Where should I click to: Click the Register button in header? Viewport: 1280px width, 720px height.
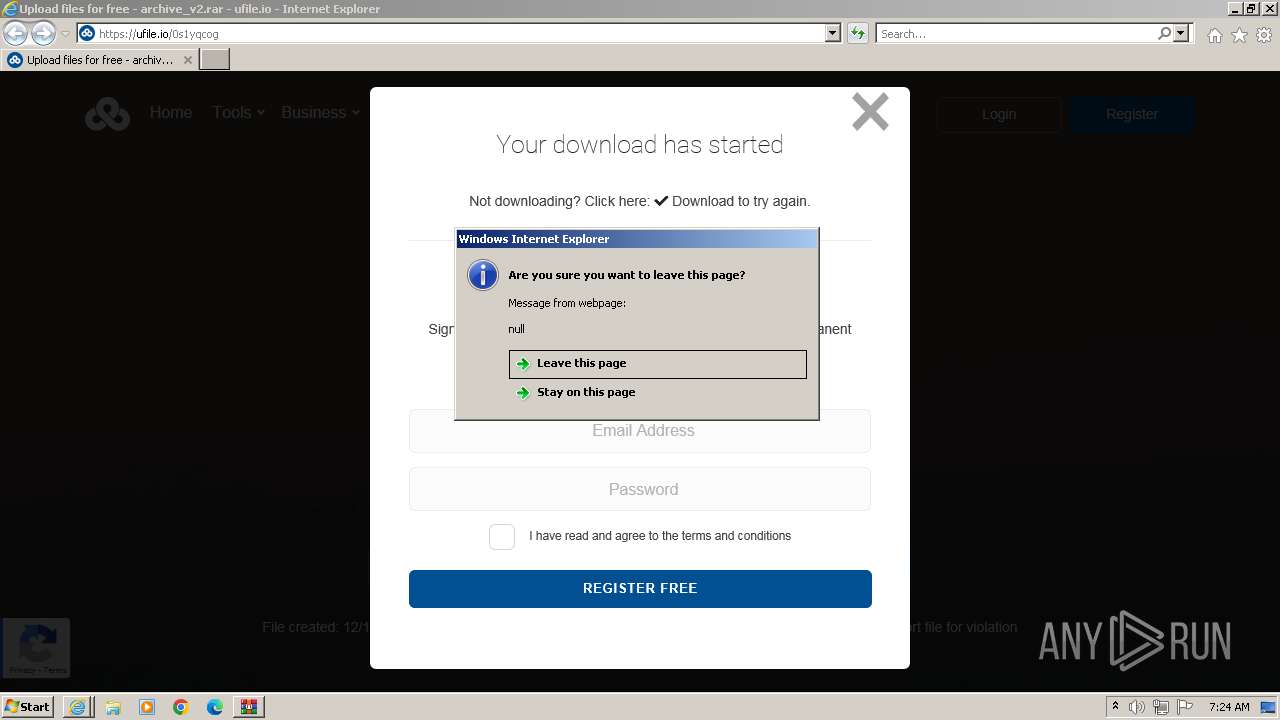pos(1132,114)
